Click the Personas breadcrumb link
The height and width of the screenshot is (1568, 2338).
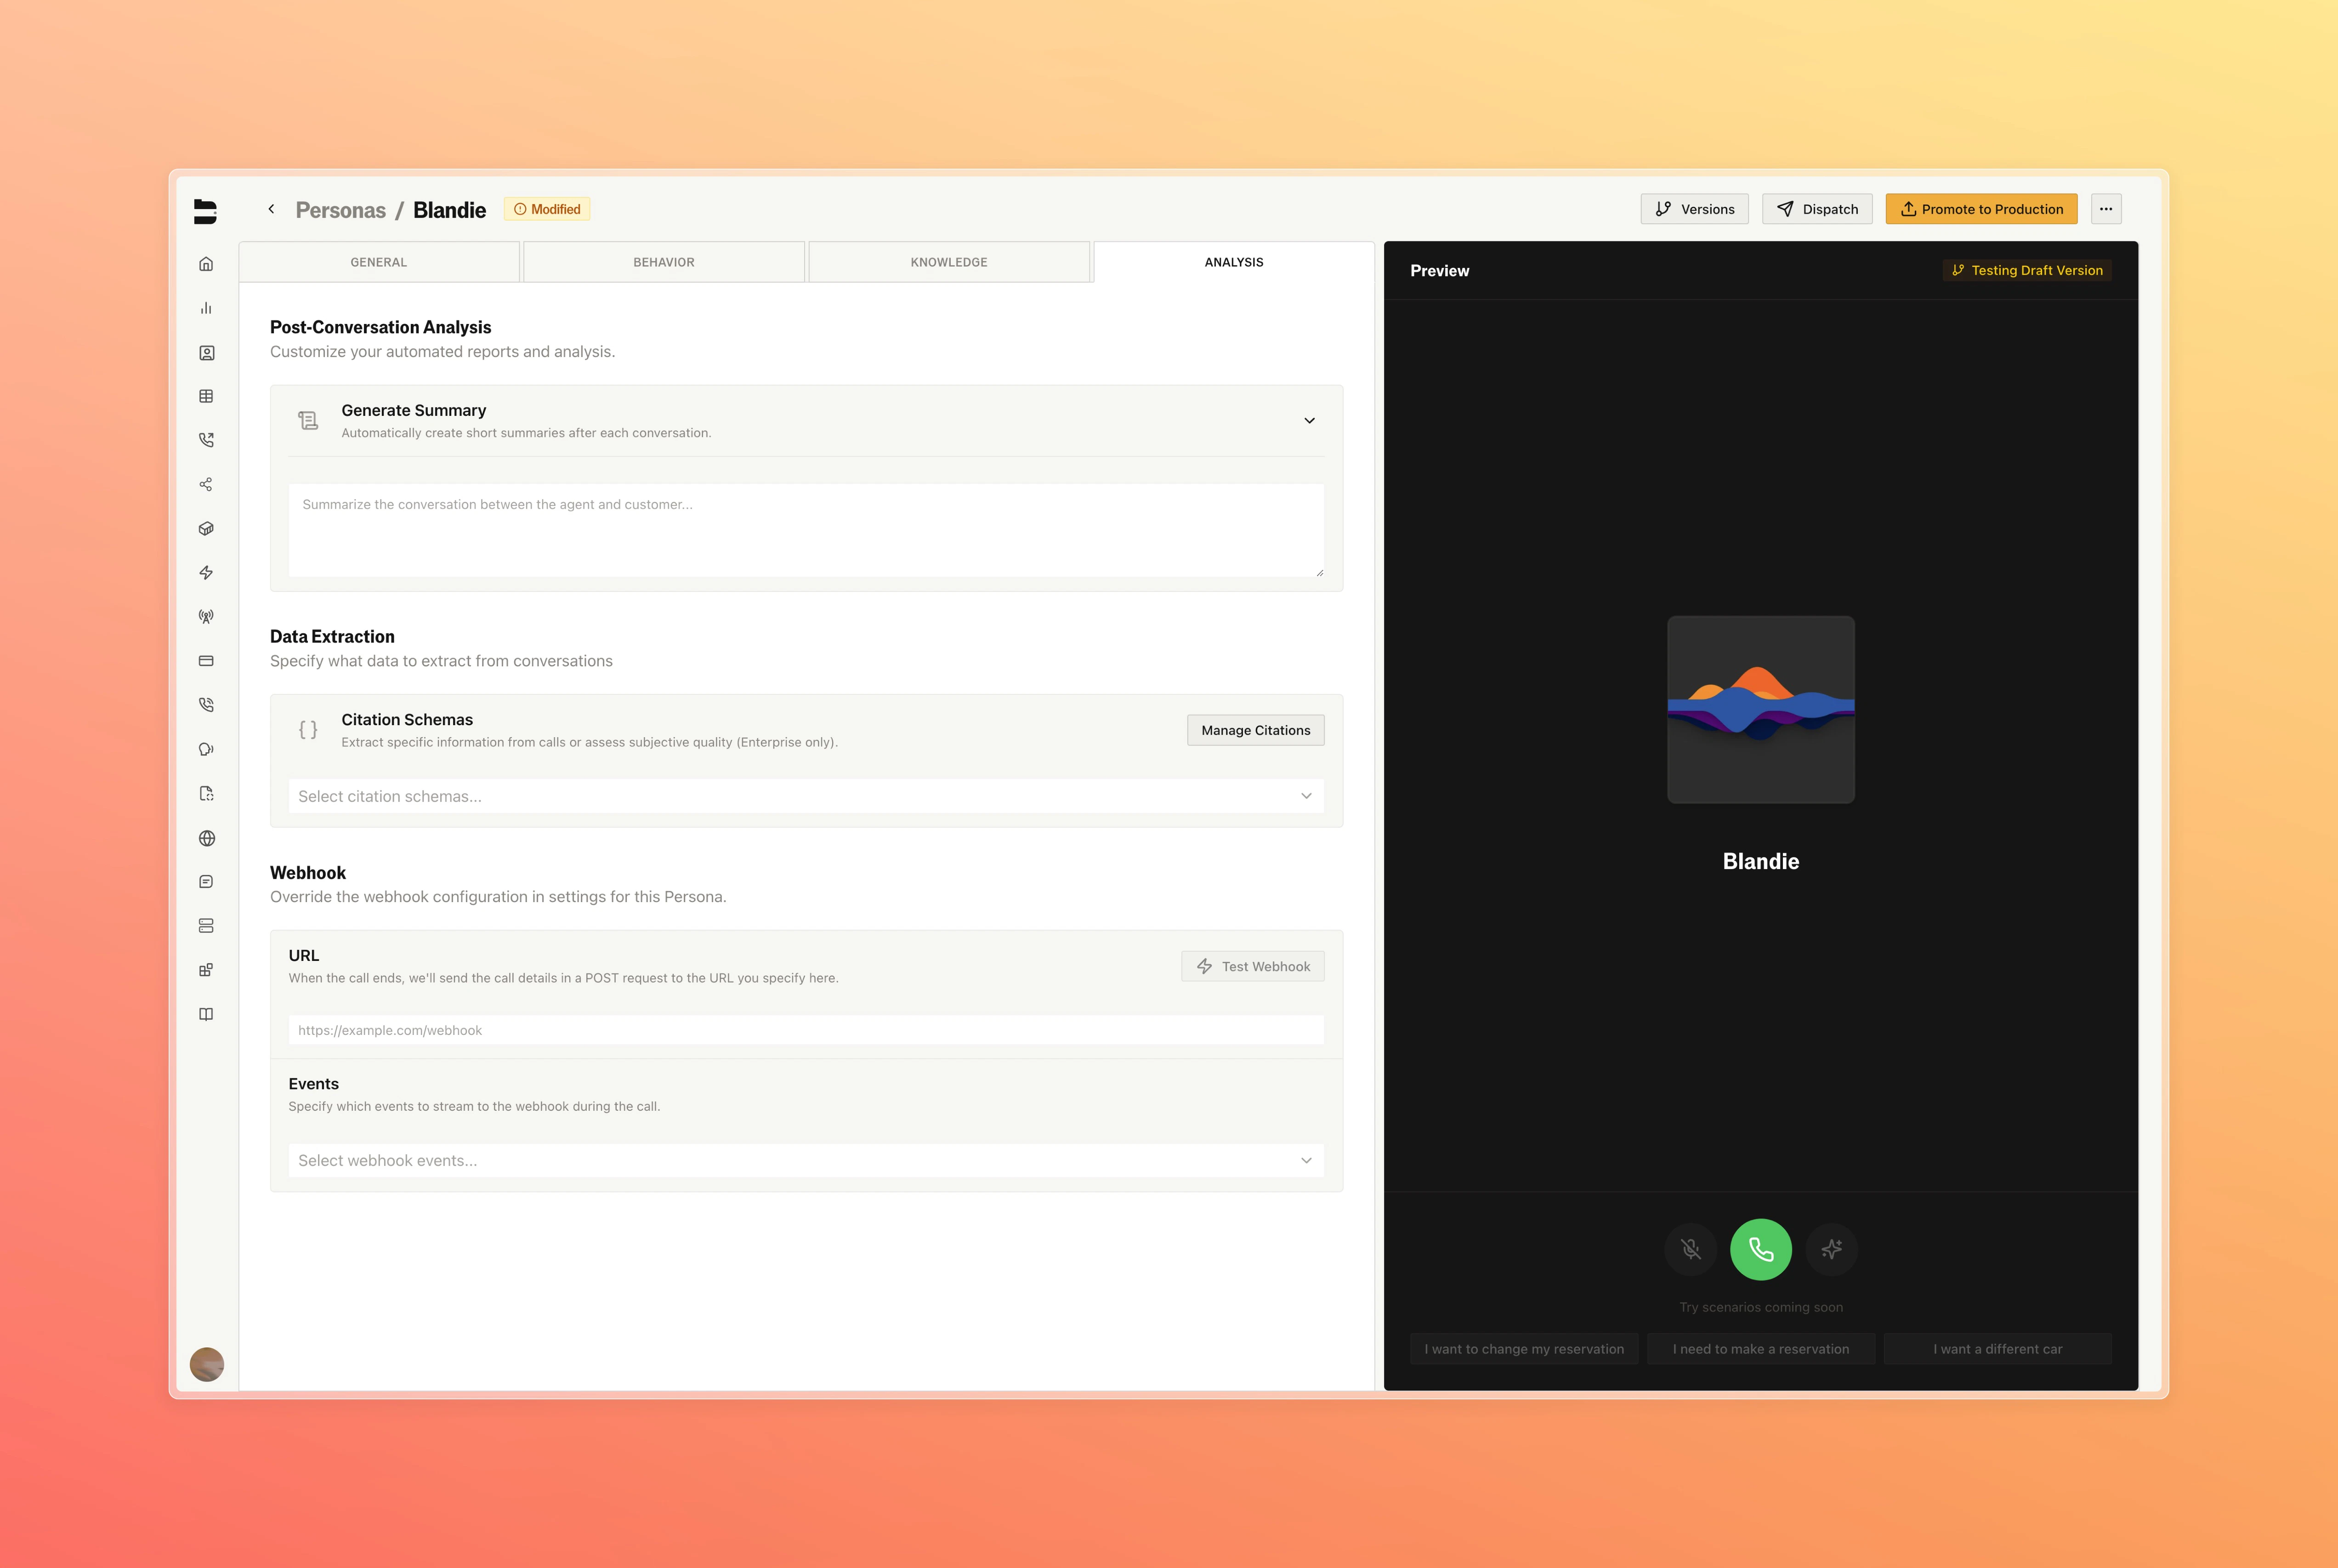pos(341,210)
